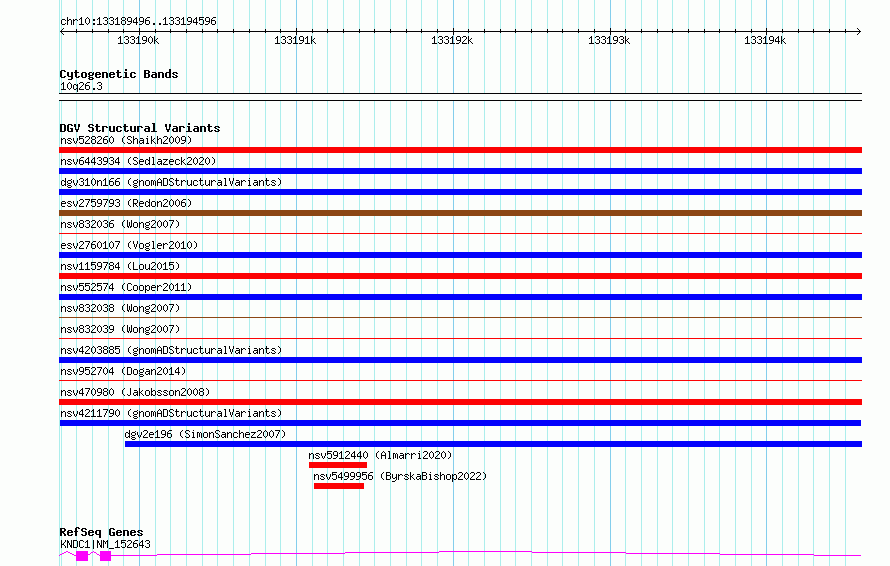Click the blue nsv552574 variant bar
Viewport: 890px width, 566px height.
pos(460,297)
